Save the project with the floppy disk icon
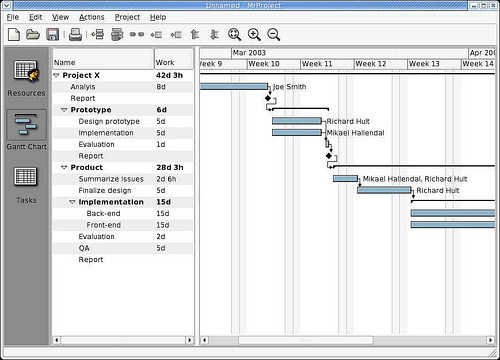Viewport: 500px width, 360px height. coord(52,34)
